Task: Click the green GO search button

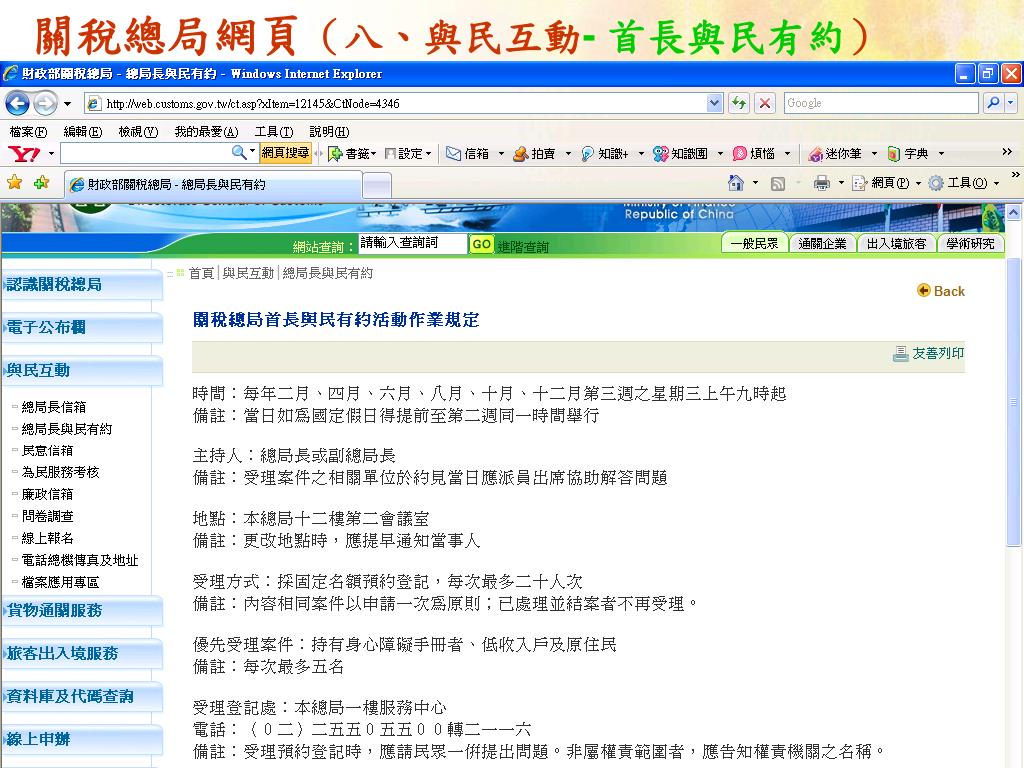Action: click(481, 244)
